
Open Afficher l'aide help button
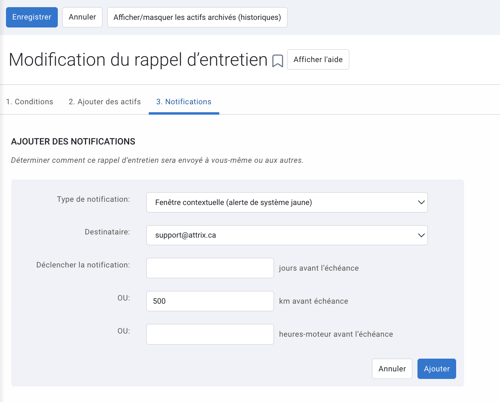pos(318,59)
